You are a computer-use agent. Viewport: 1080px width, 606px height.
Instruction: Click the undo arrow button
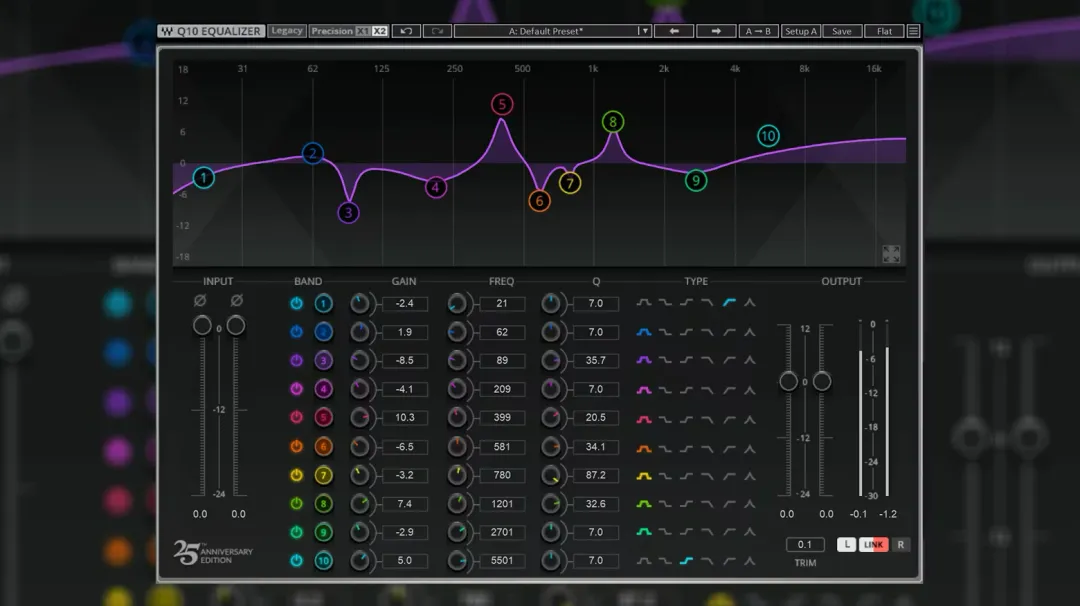[406, 31]
